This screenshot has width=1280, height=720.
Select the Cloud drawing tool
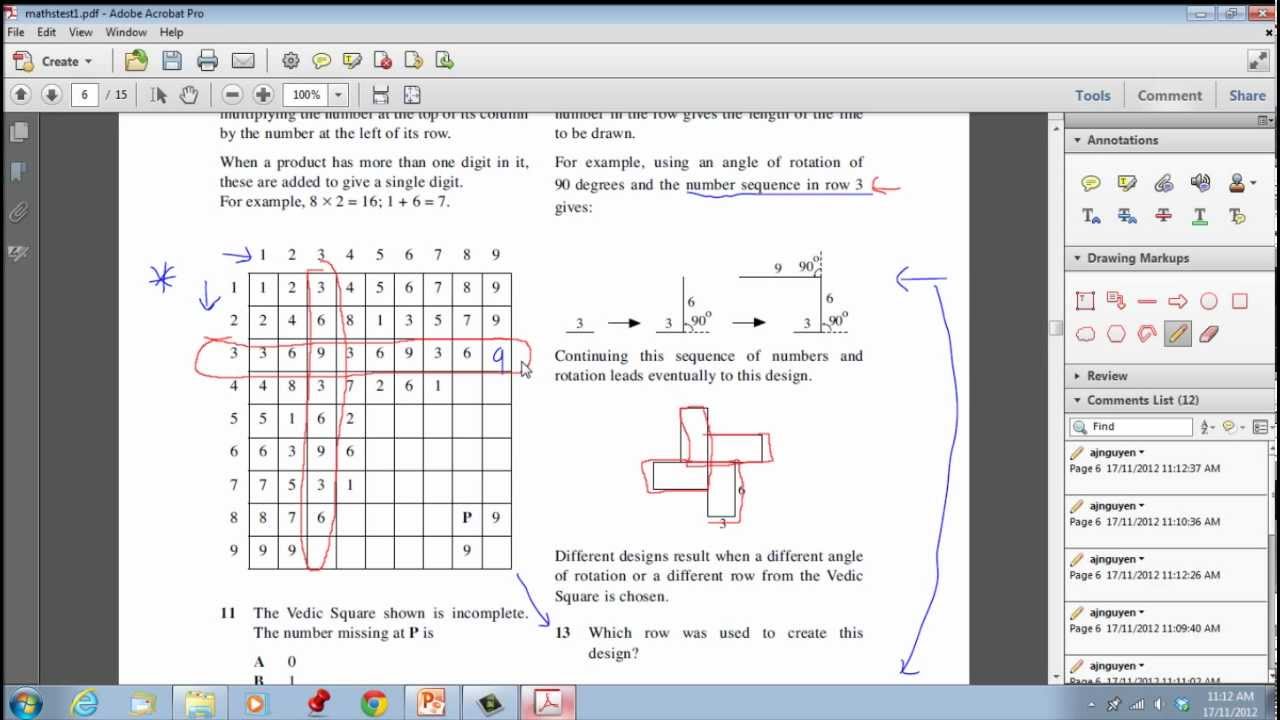click(1085, 334)
